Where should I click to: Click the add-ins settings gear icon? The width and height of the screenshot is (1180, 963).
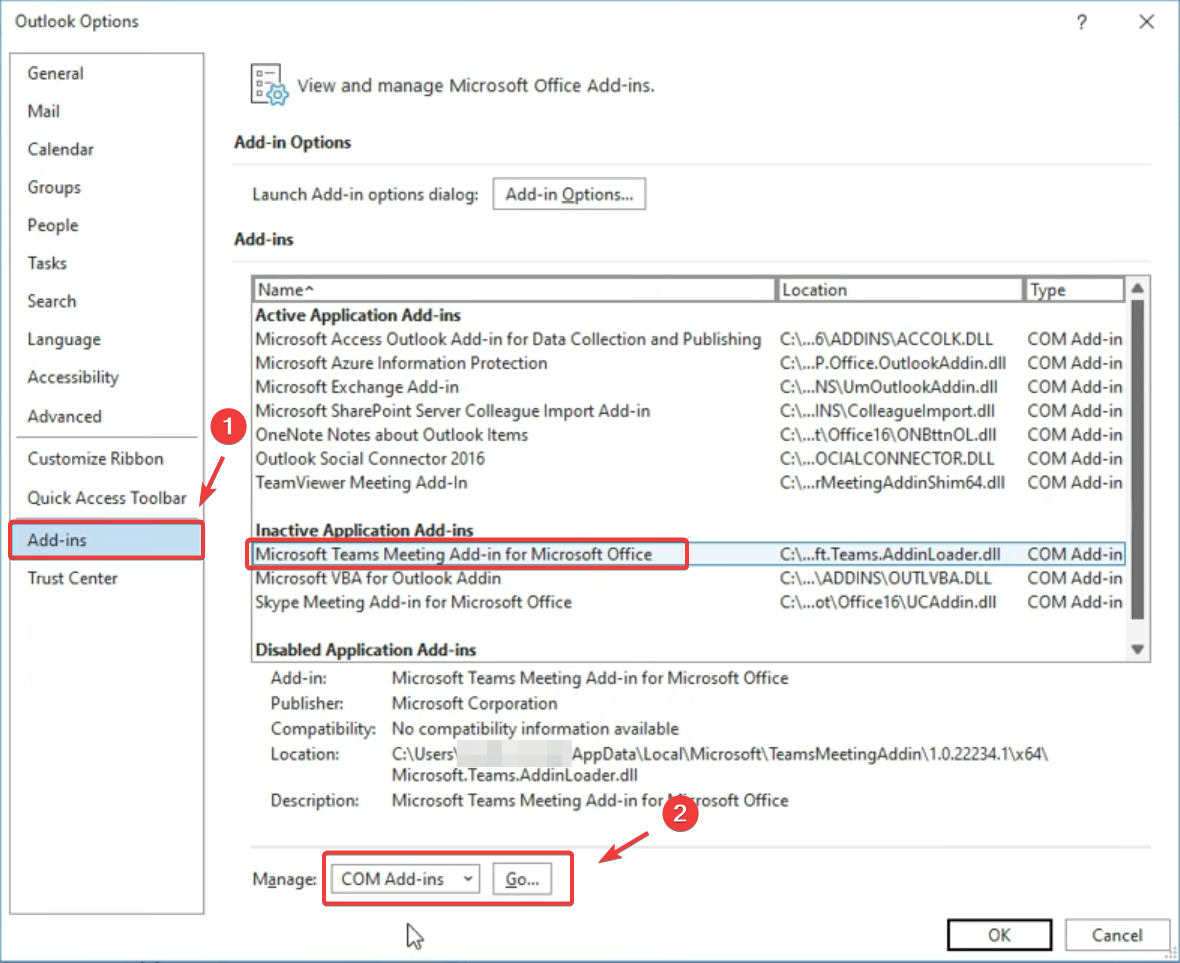coord(269,85)
